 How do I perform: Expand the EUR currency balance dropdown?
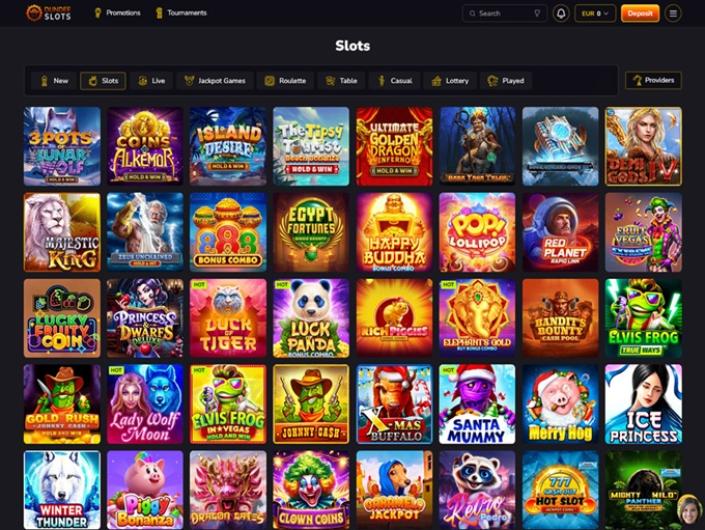click(x=595, y=13)
